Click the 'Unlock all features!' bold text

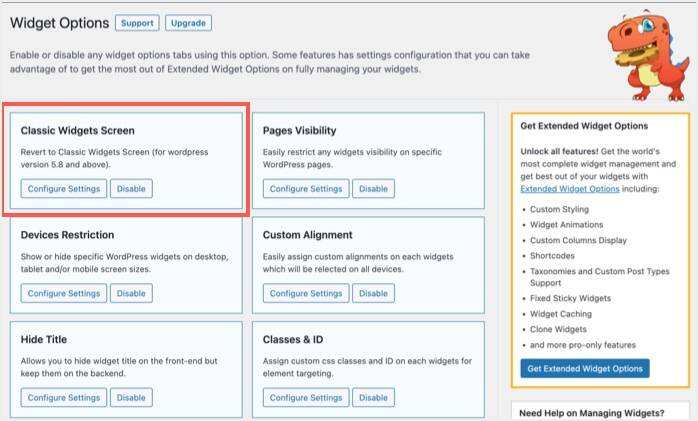[x=559, y=151]
